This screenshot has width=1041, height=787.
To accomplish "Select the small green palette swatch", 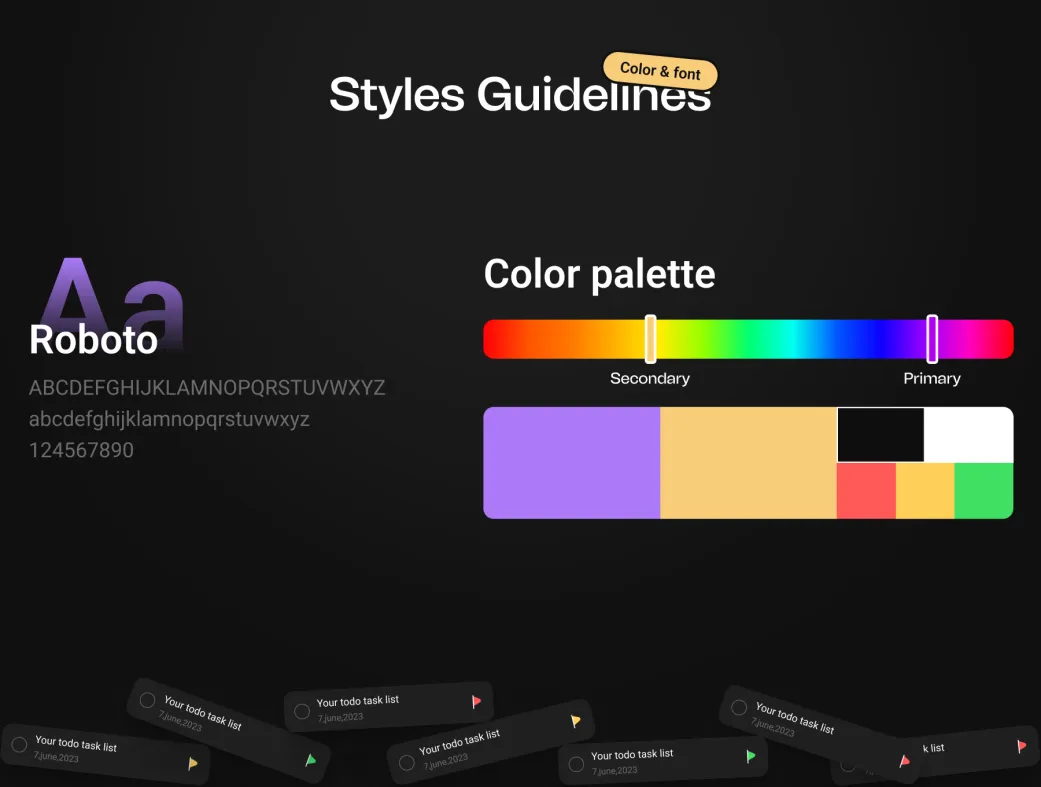I will click(983, 491).
